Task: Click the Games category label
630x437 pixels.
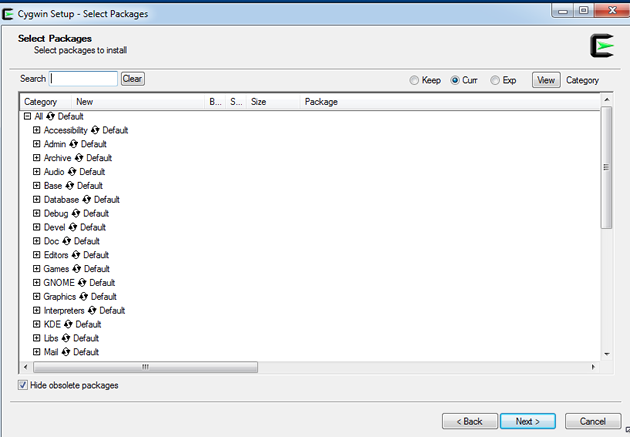Action: point(56,269)
